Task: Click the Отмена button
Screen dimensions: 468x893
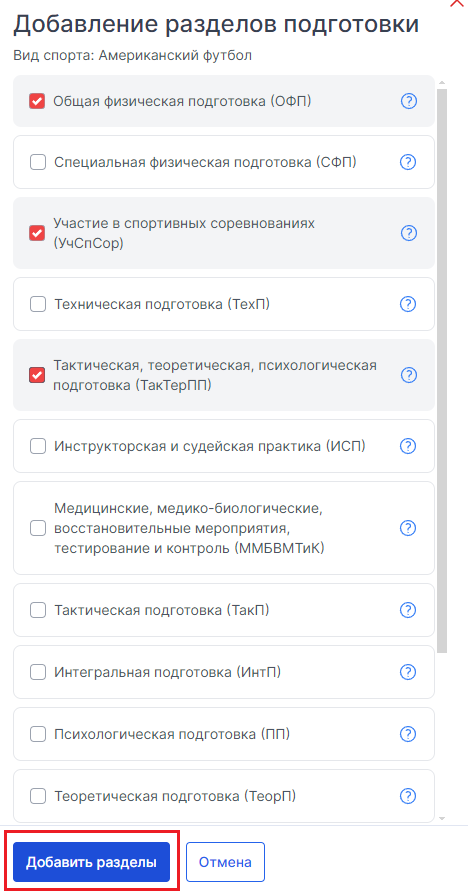Action: [x=225, y=862]
